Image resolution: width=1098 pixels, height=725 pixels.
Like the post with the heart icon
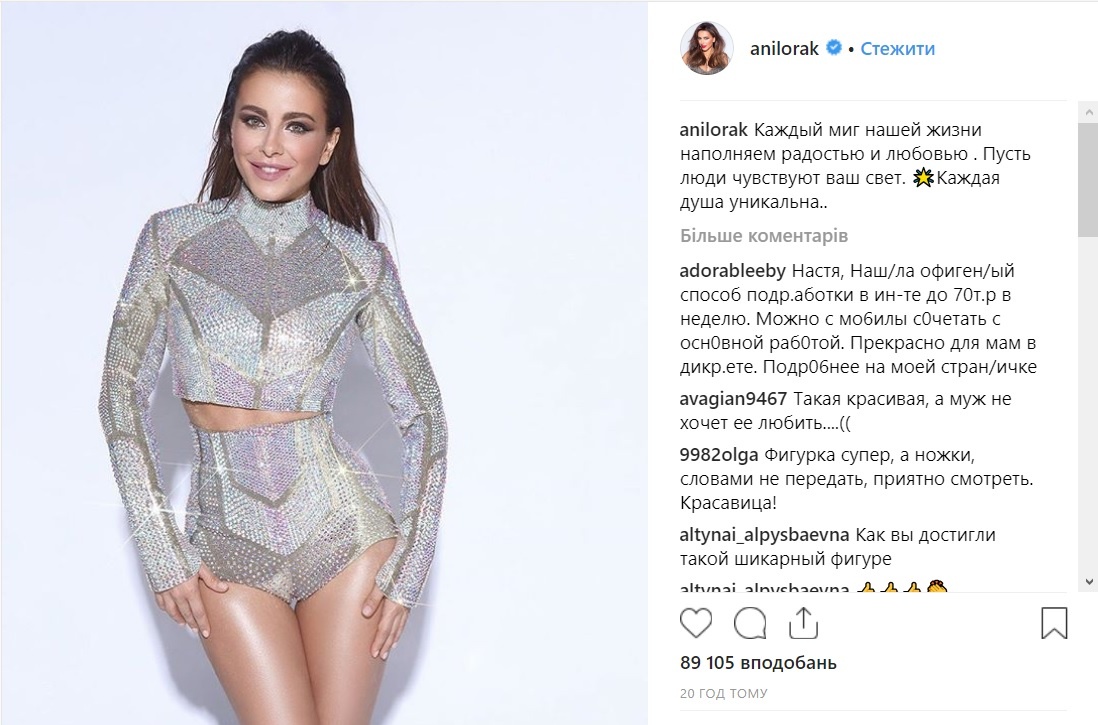tap(695, 623)
